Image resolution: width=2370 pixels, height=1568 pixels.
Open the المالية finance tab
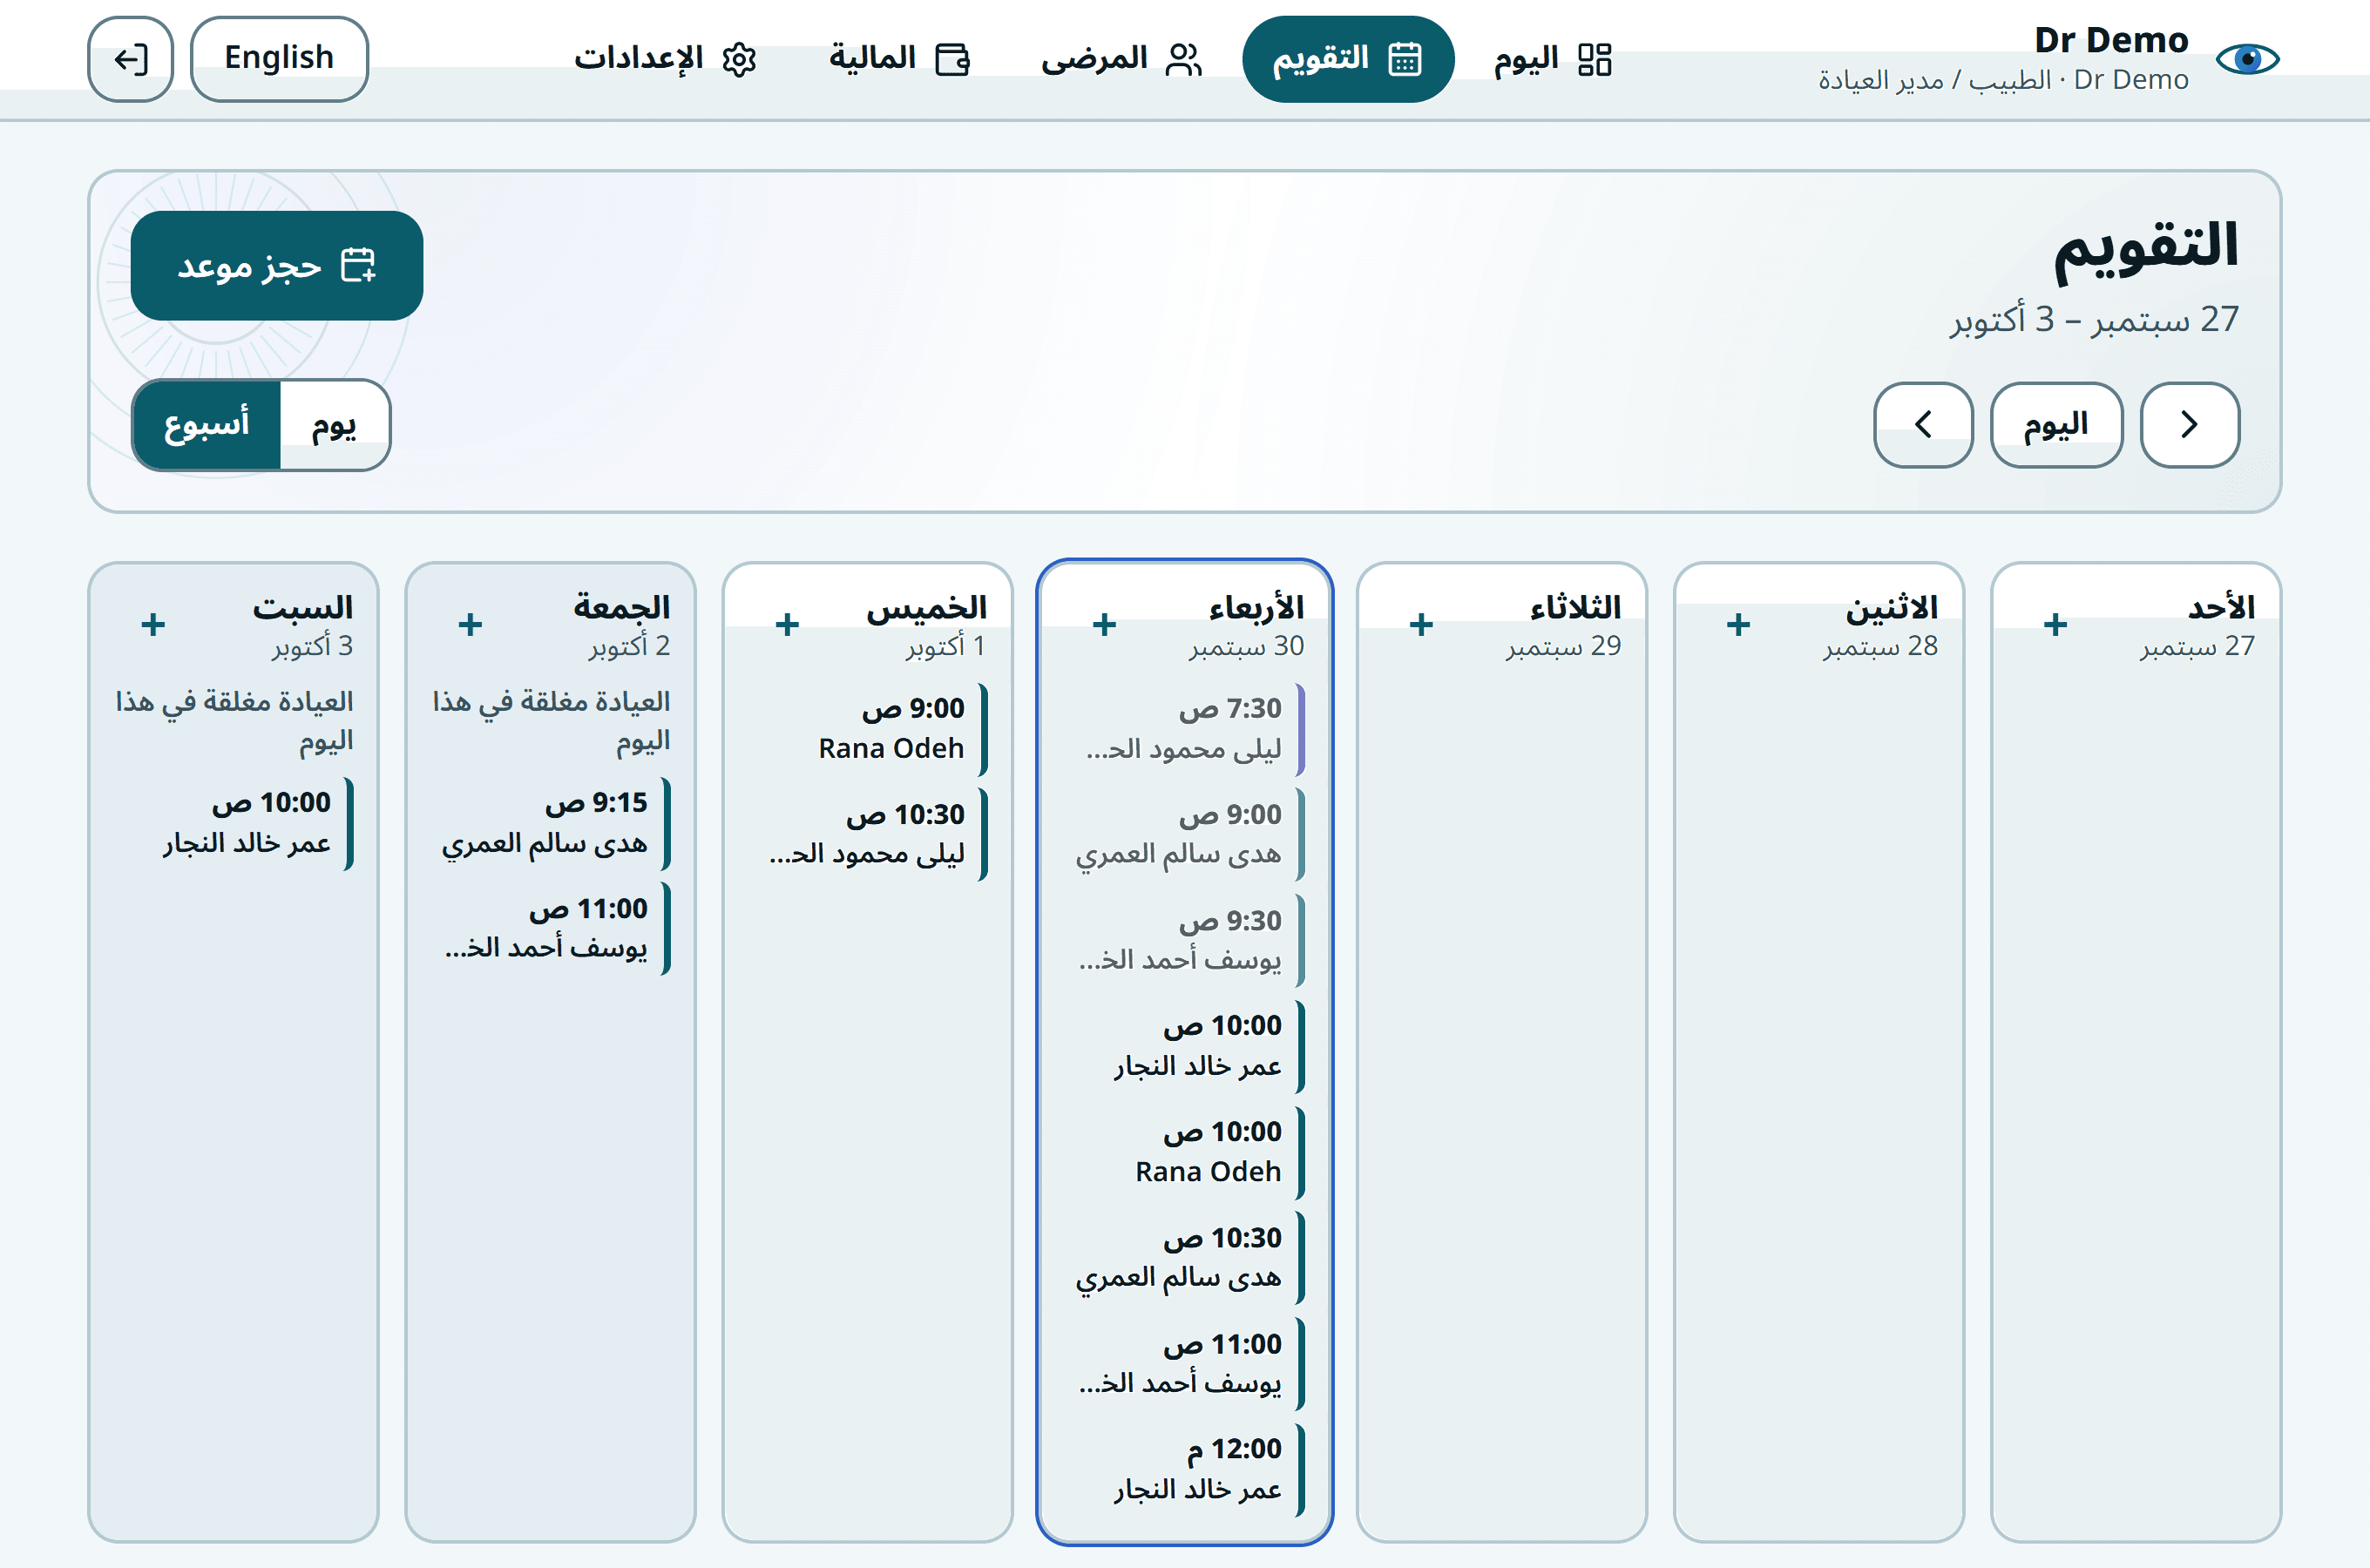click(x=899, y=59)
